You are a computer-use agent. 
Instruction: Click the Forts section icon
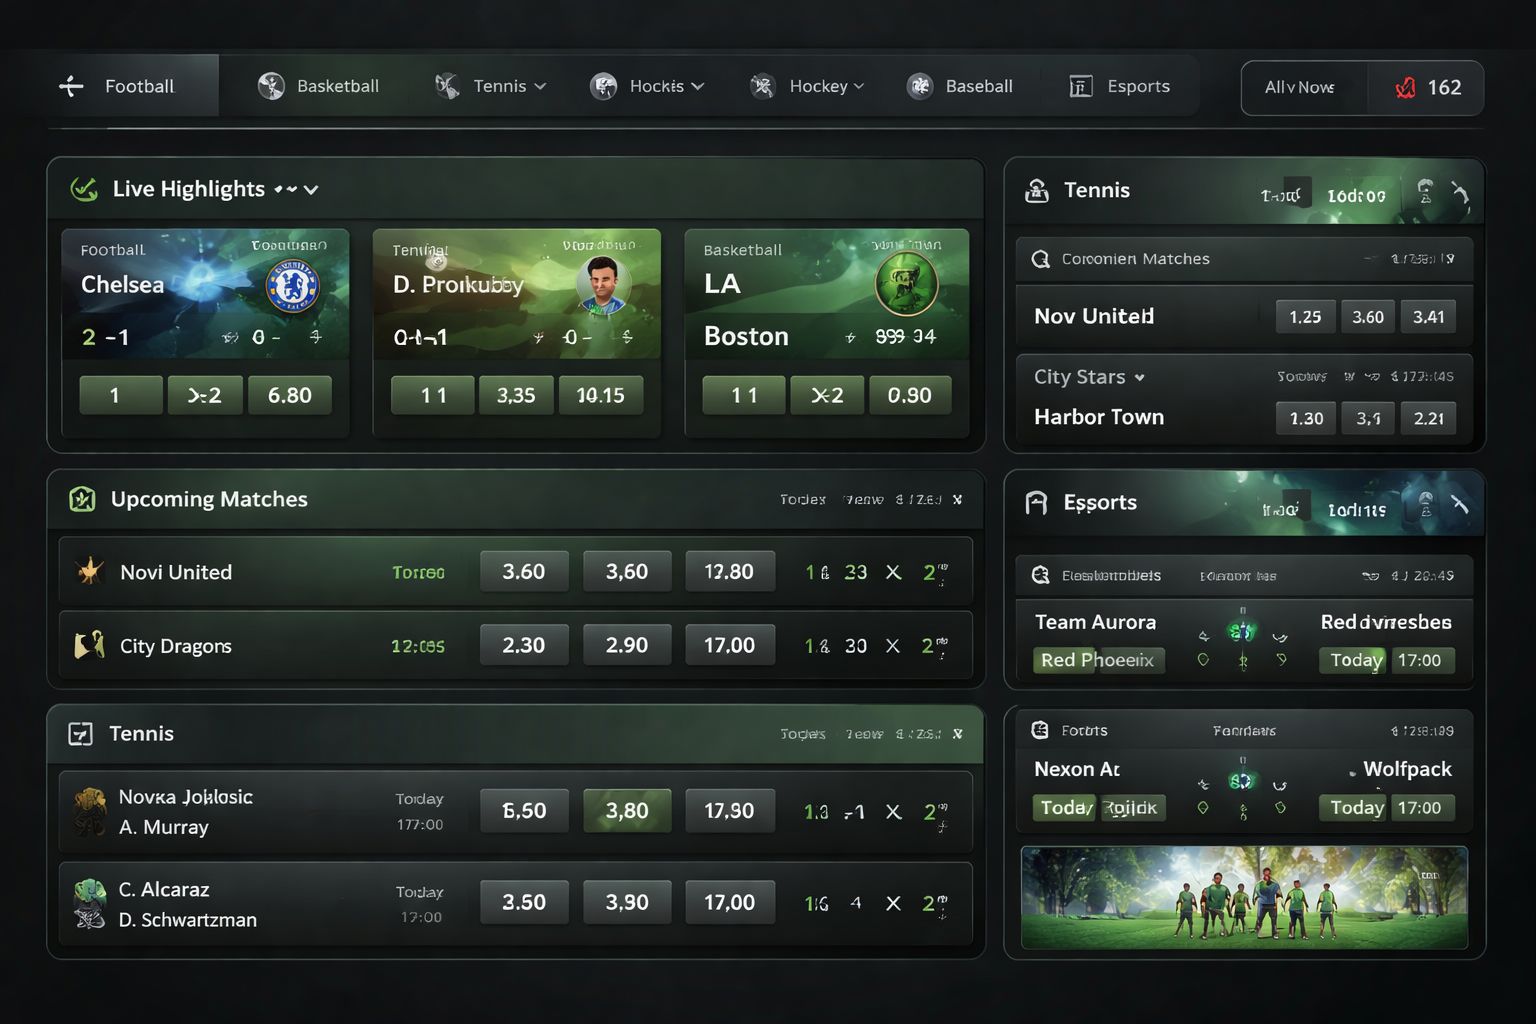pyautogui.click(x=1040, y=730)
